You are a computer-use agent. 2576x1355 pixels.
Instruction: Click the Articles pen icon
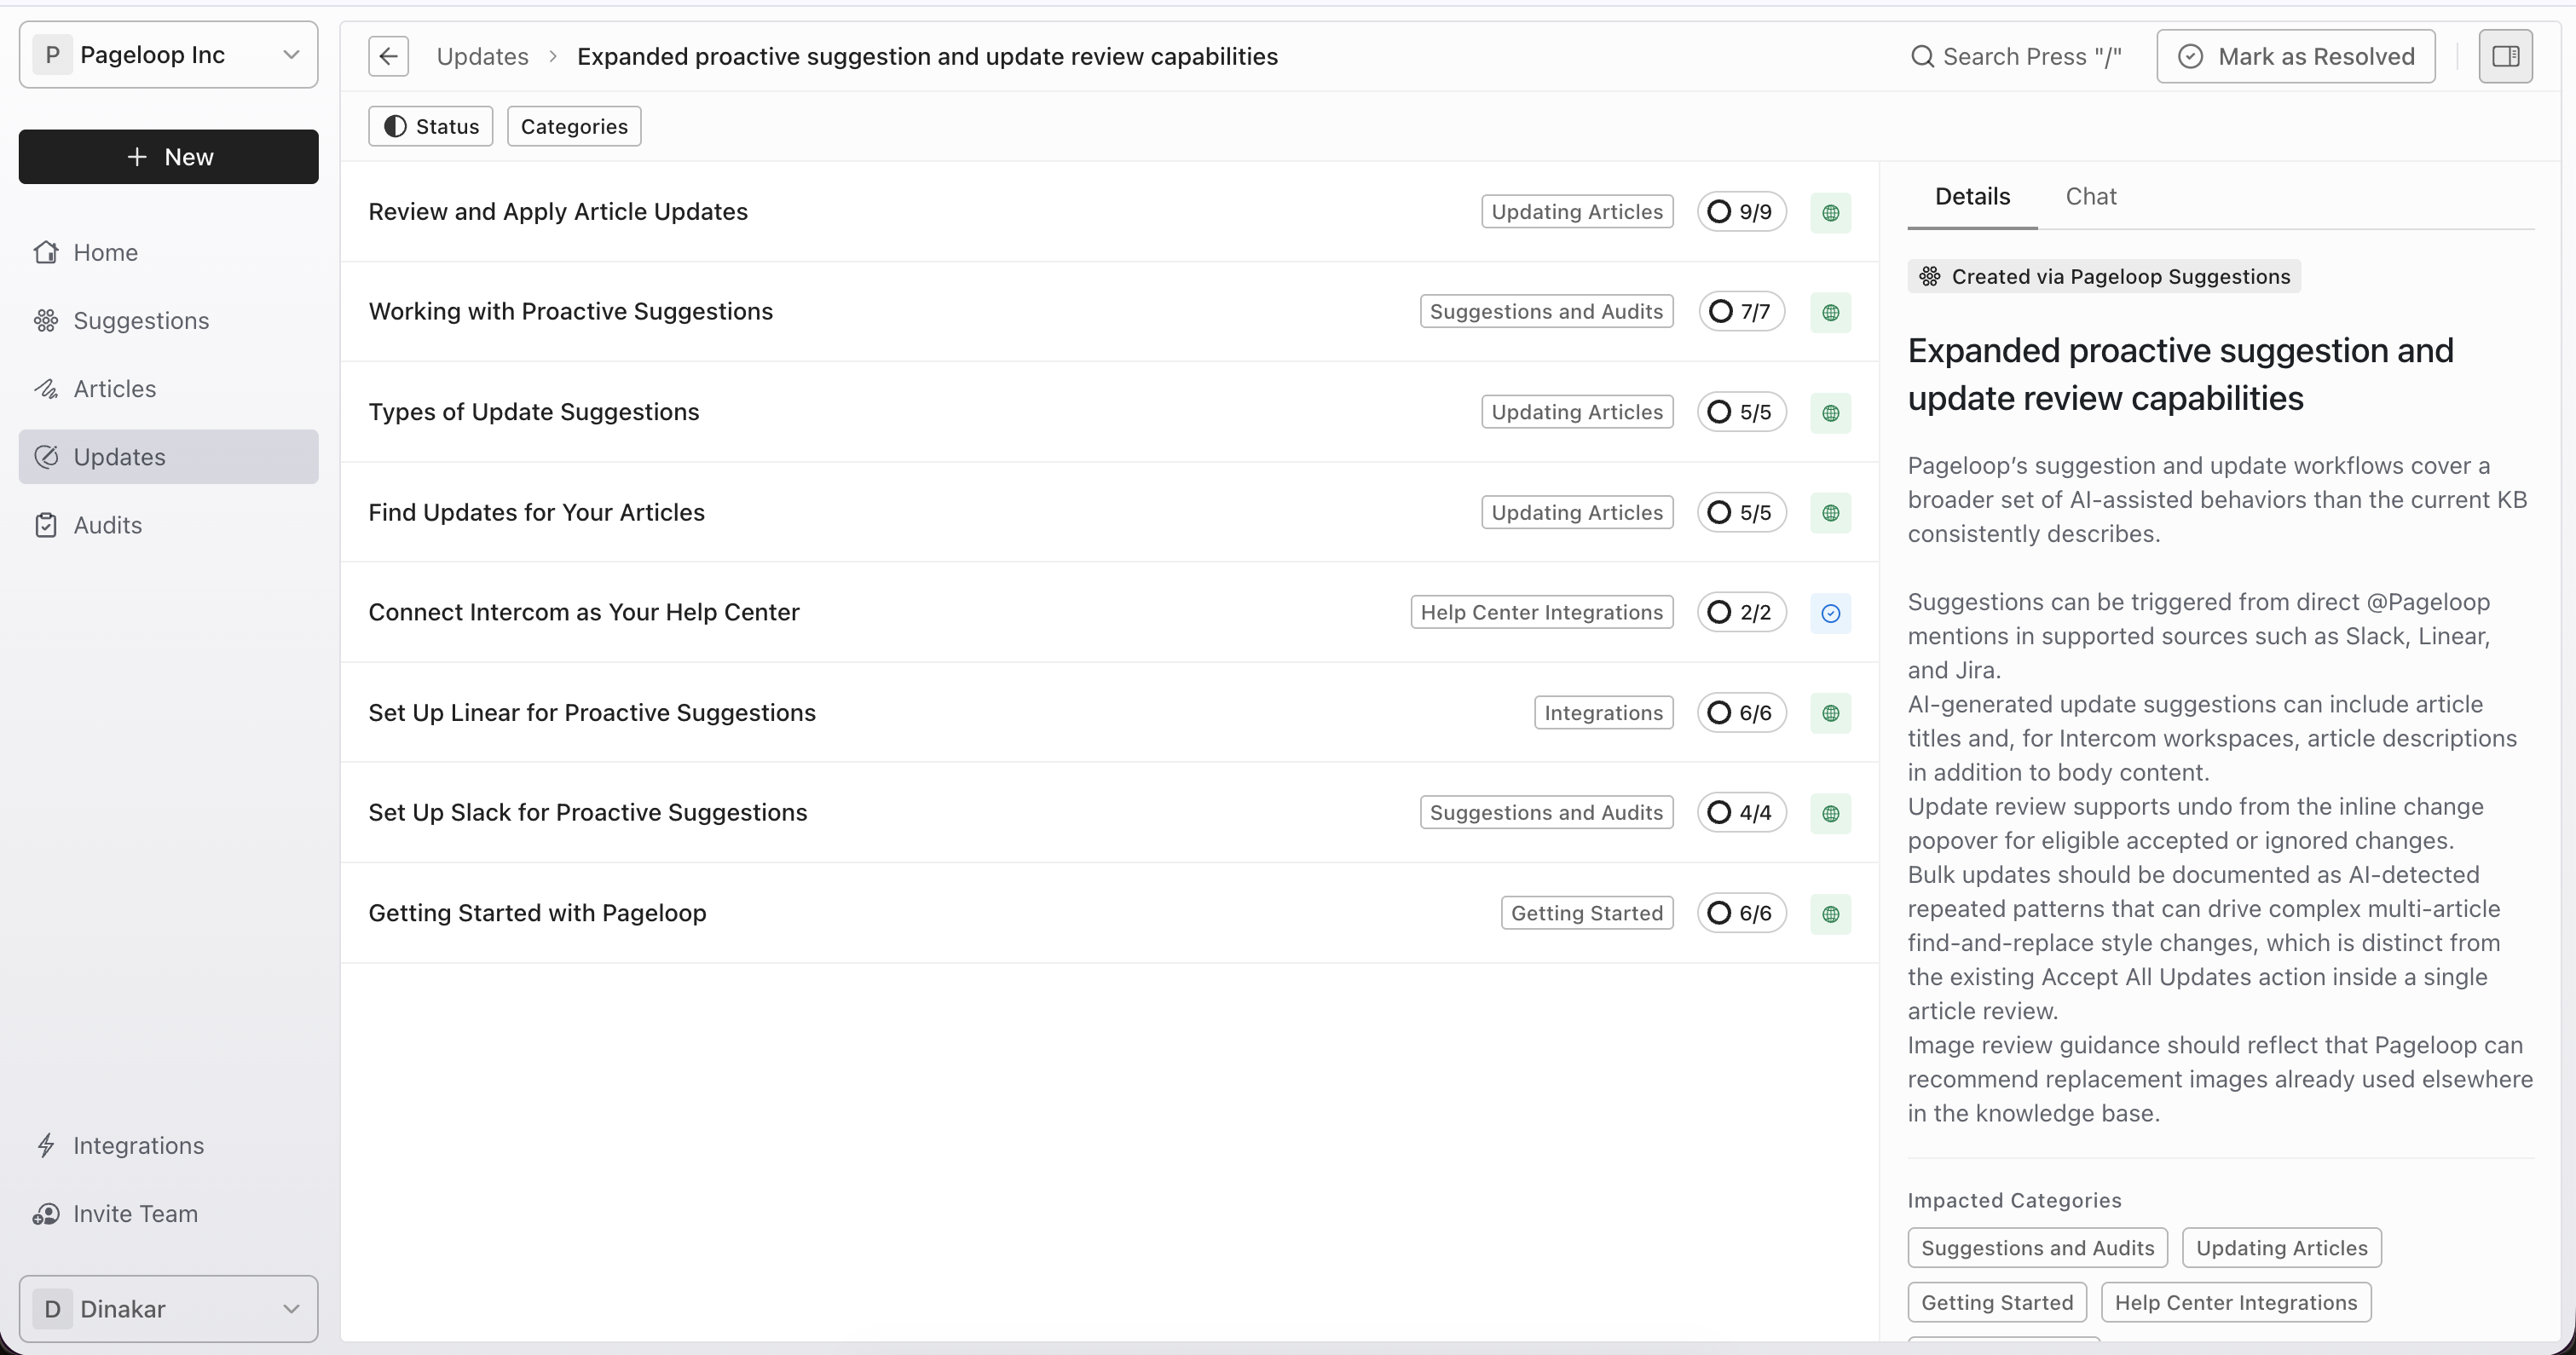[46, 388]
